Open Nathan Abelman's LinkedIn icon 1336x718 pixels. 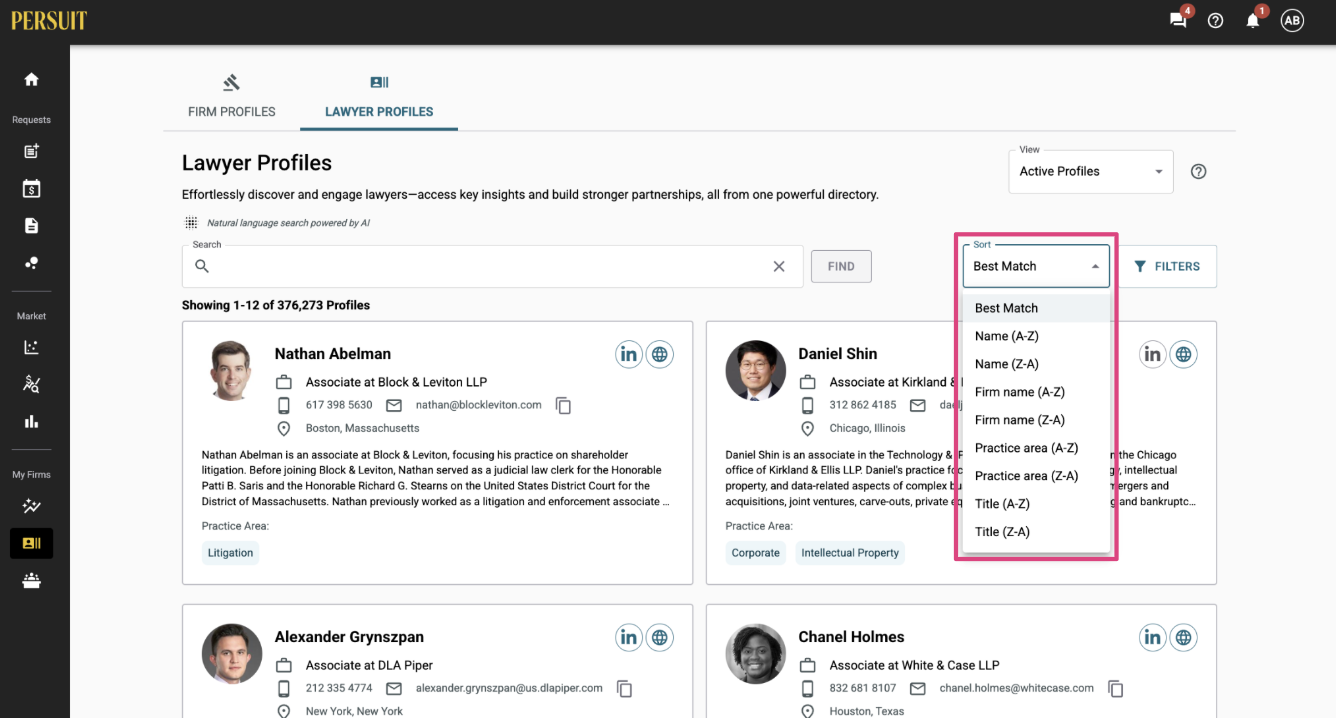(628, 354)
